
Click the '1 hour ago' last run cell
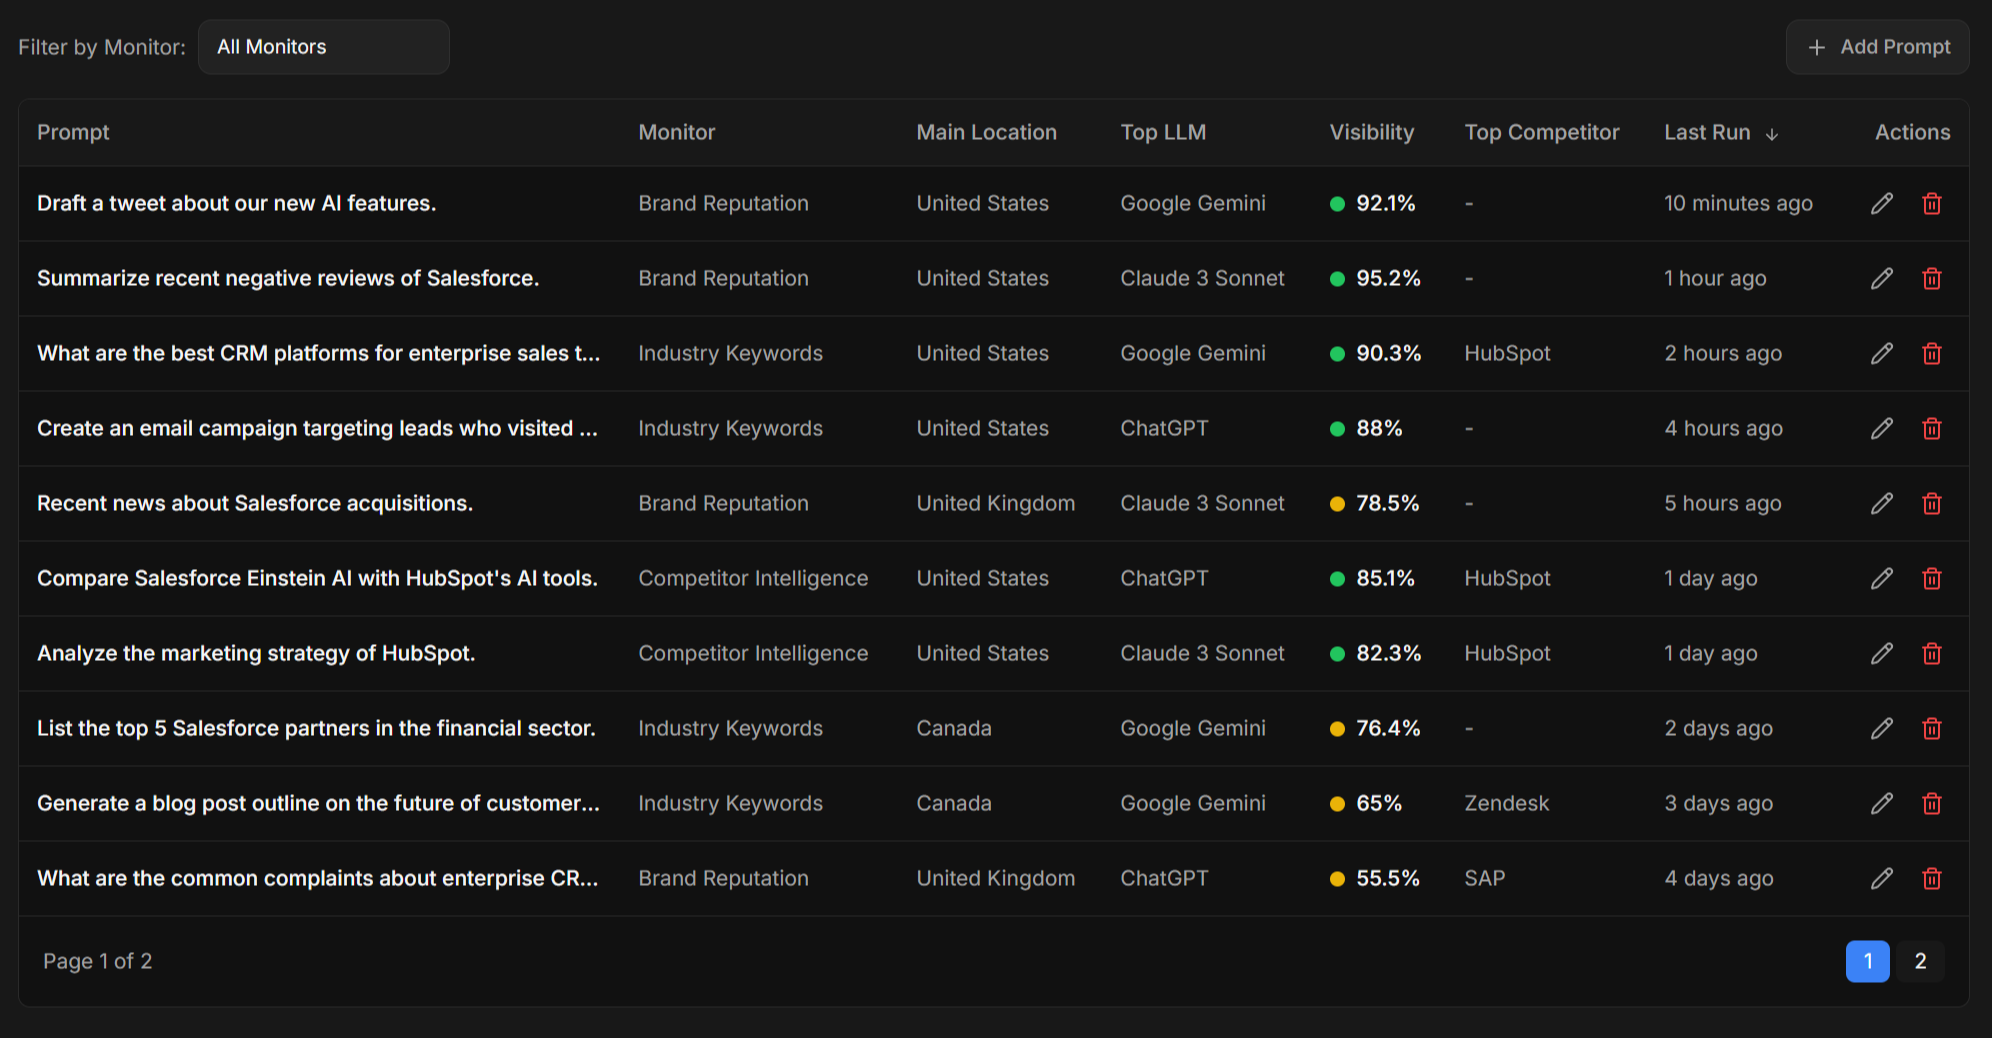1715,278
